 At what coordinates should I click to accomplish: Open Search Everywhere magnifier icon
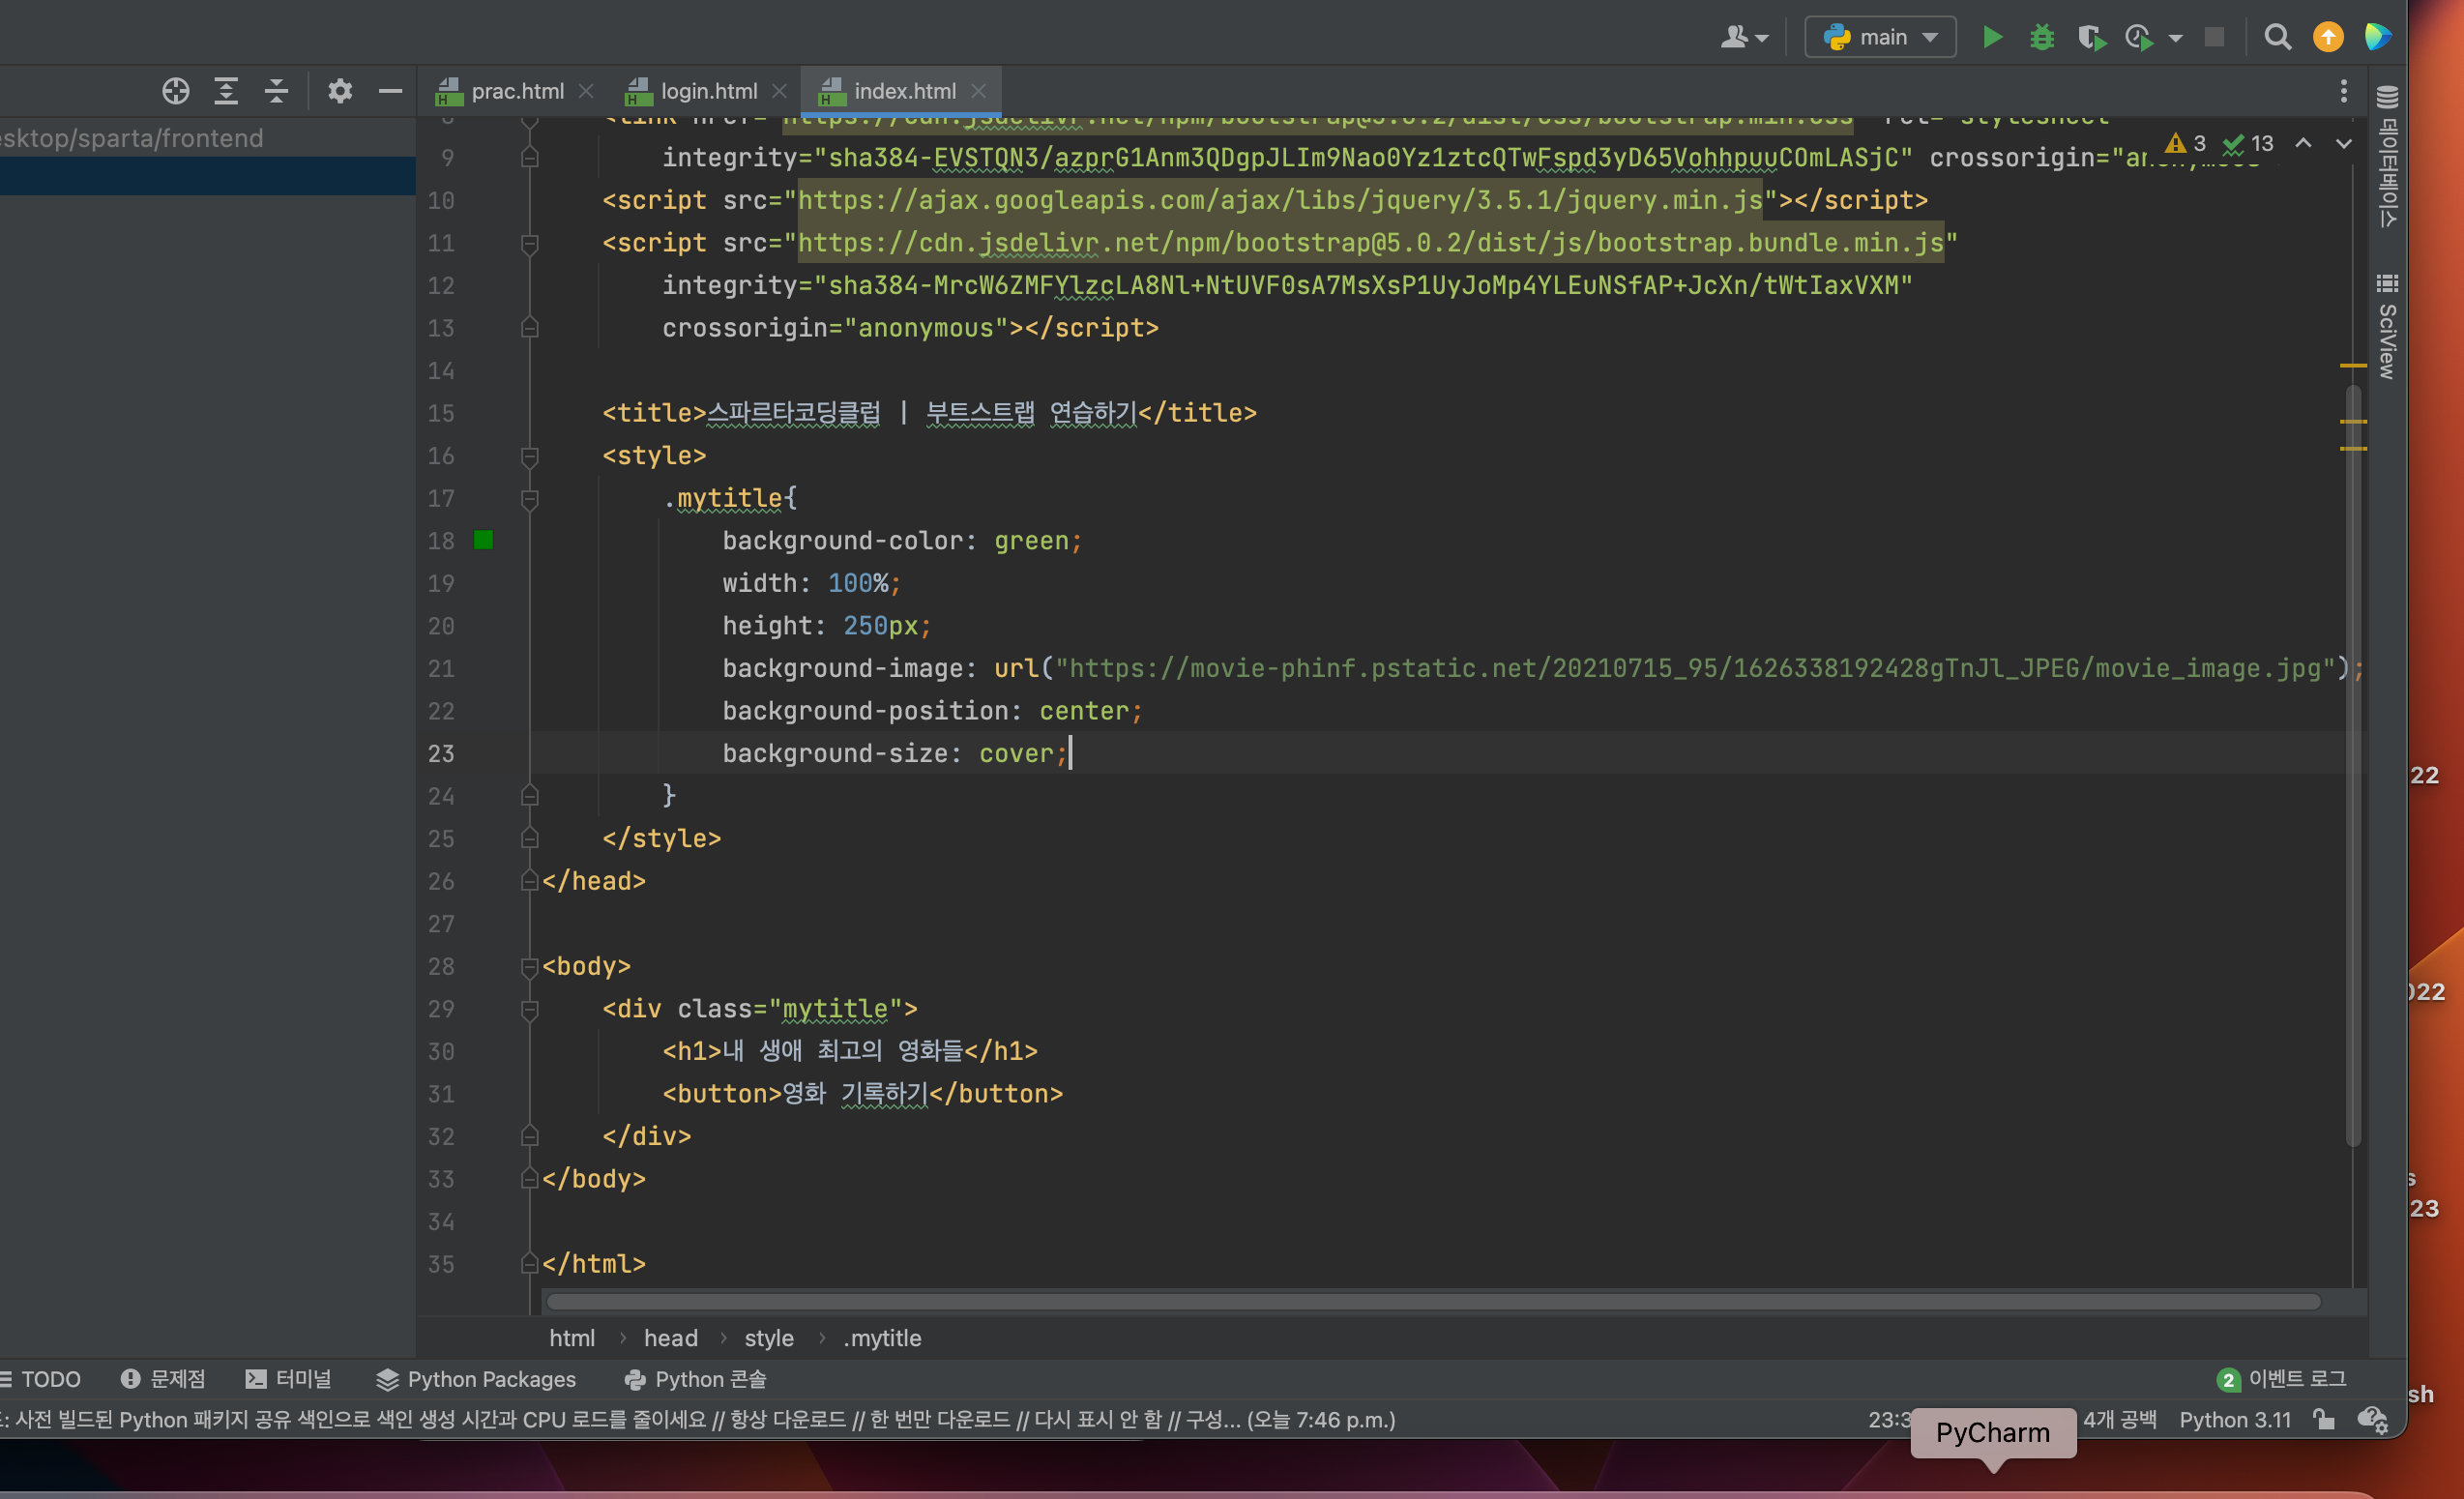[x=2278, y=37]
